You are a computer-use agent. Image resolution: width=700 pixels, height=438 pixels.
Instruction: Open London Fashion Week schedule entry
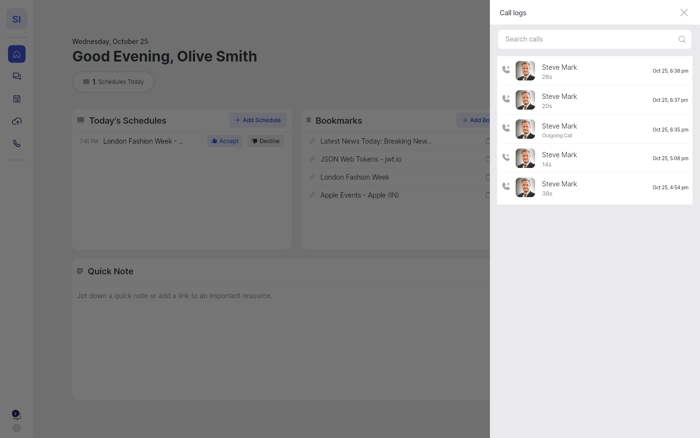pos(143,141)
